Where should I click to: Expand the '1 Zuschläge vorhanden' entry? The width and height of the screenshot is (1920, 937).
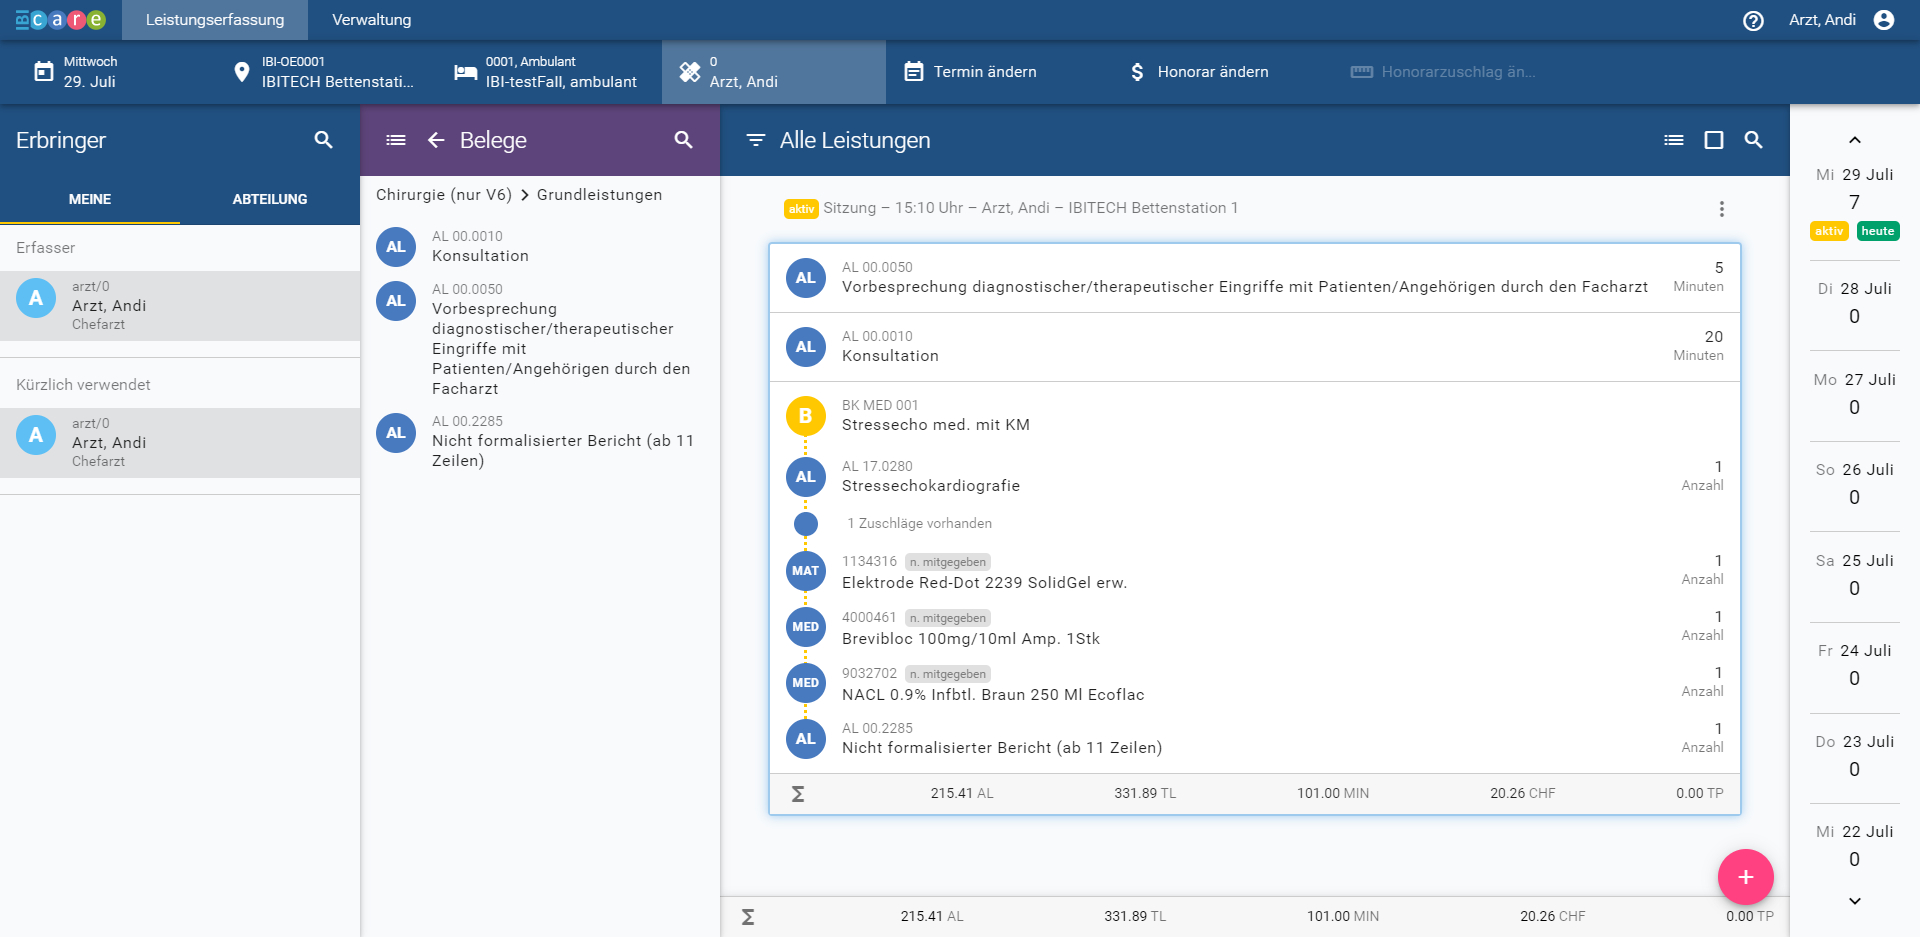point(919,523)
